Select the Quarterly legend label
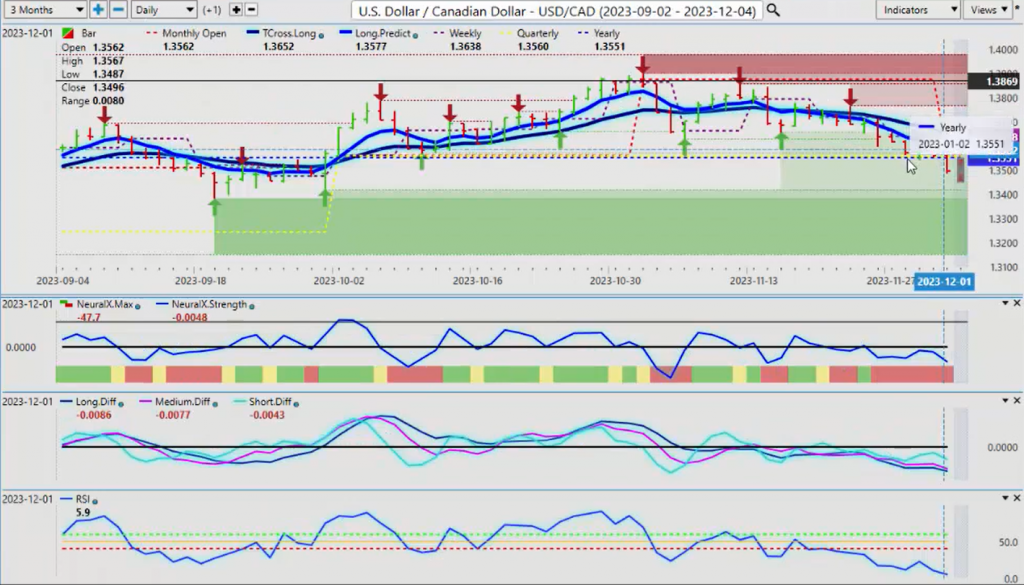Viewport: 1024px width, 585px height. pyautogui.click(x=537, y=33)
